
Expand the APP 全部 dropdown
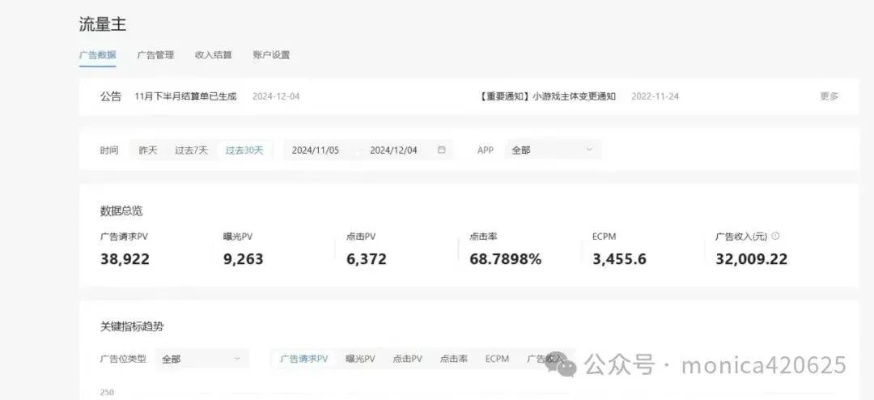[553, 150]
